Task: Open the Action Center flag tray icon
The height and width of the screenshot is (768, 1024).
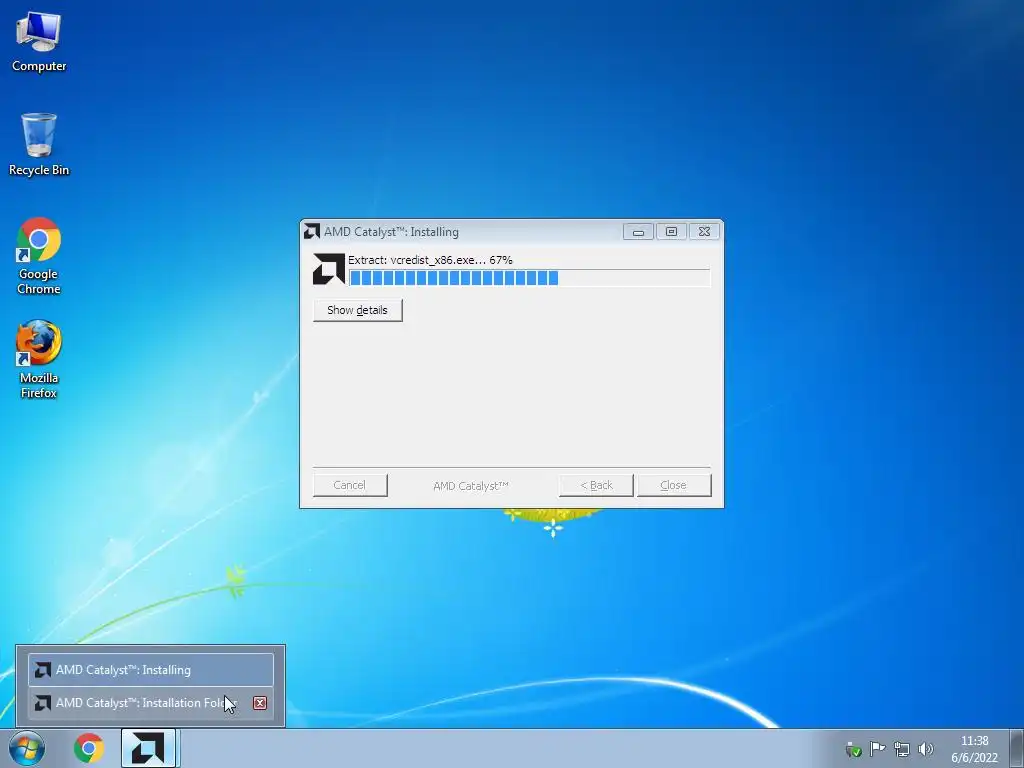Action: (x=878, y=748)
